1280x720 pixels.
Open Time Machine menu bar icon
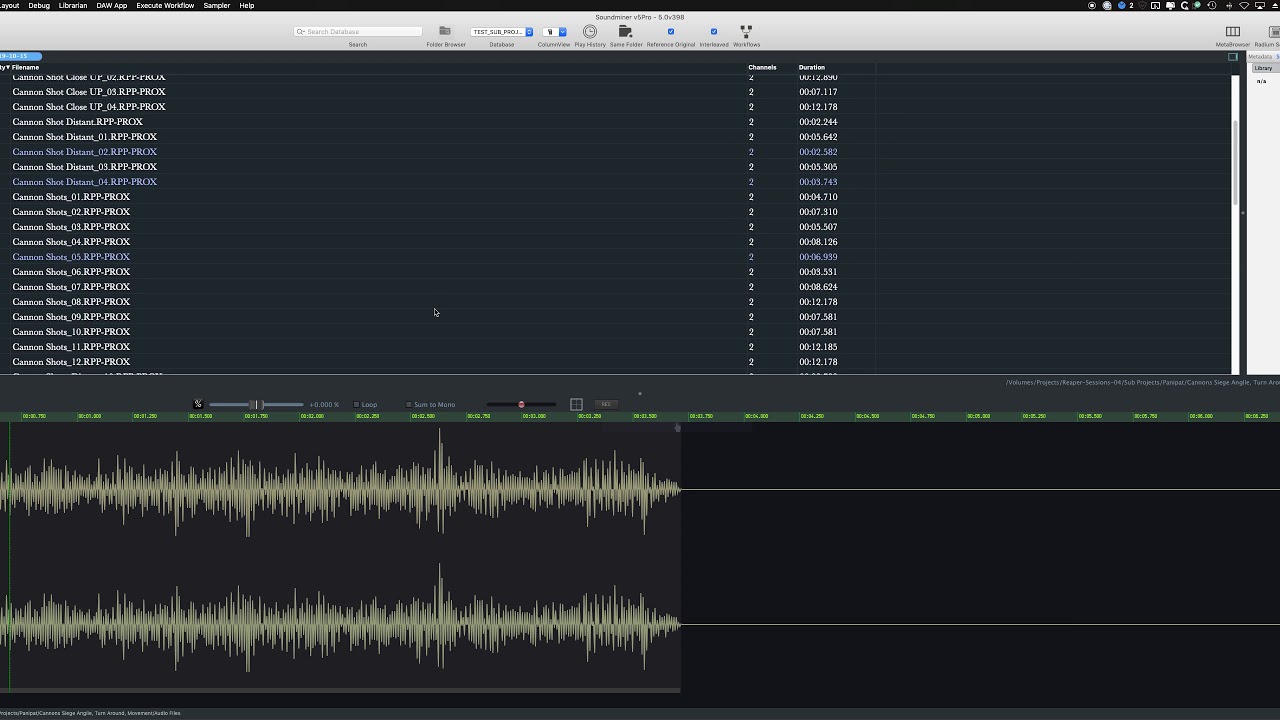pos(1212,5)
